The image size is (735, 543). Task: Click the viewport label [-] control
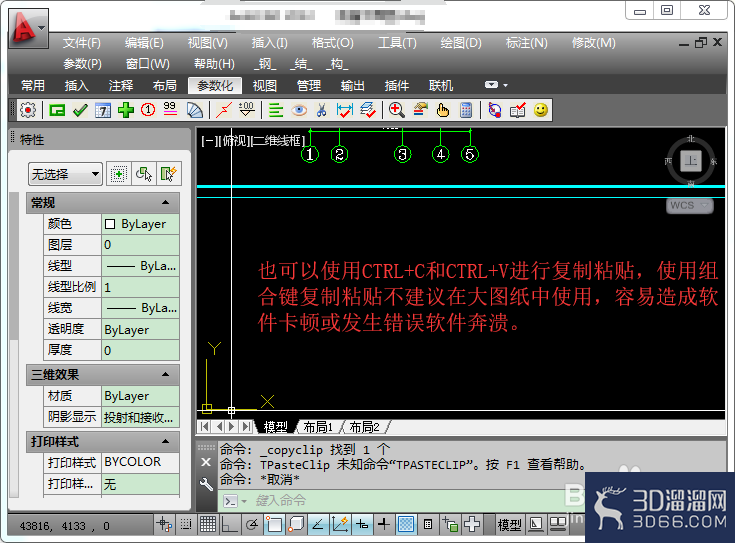pyautogui.click(x=208, y=141)
